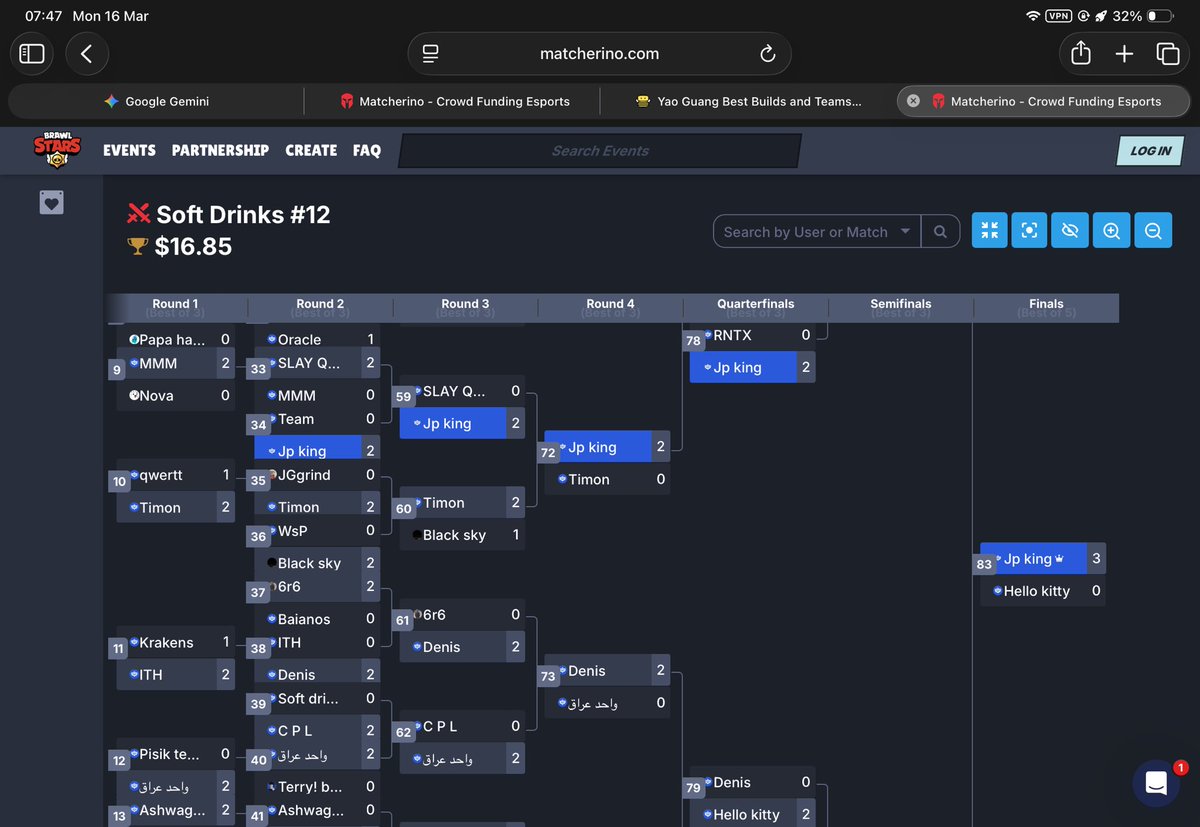Click the Soft Drinks #12 title
The width and height of the screenshot is (1200, 827).
(x=243, y=214)
